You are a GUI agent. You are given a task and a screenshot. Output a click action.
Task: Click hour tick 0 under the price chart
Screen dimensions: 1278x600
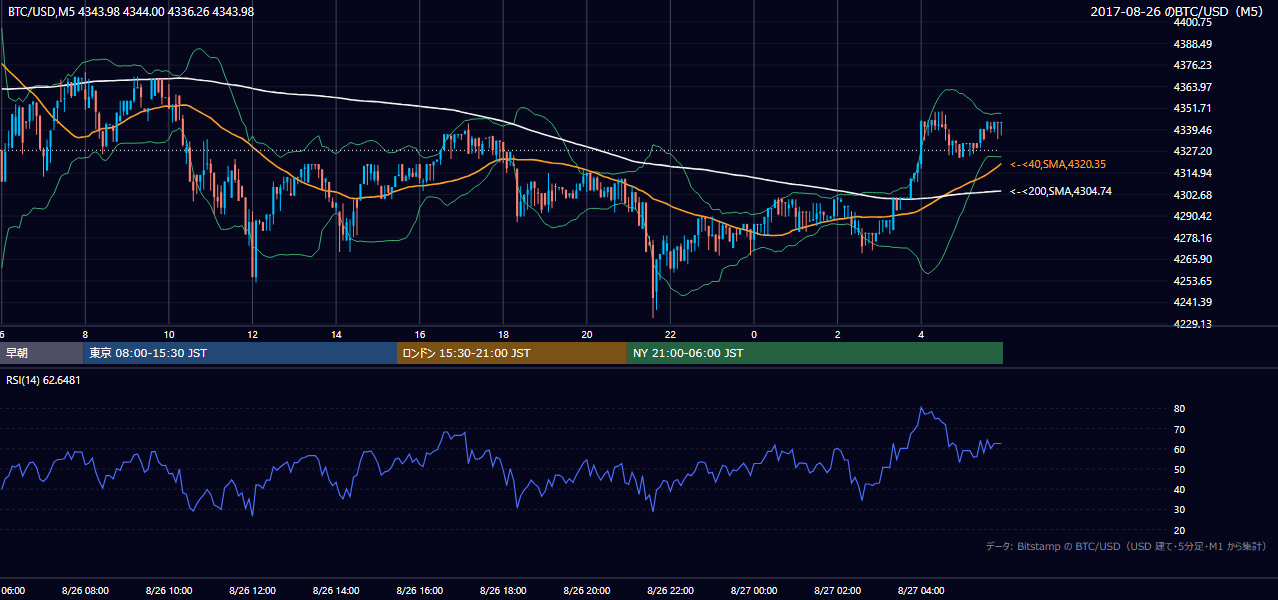tap(754, 335)
